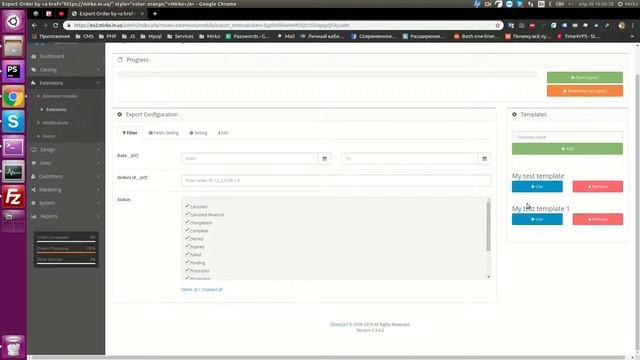Image resolution: width=640 pixels, height=360 pixels.
Task: Toggle the Chargeback status option
Action: click(198, 223)
